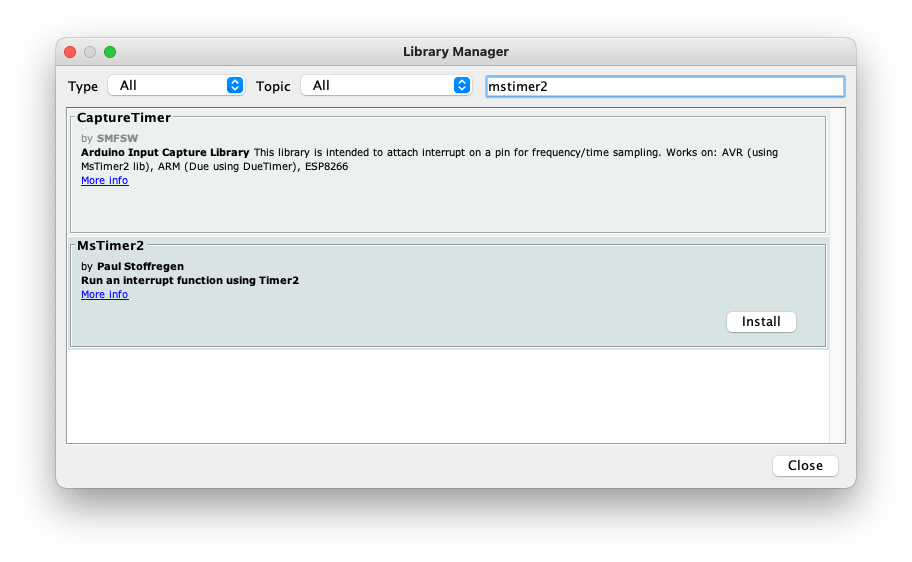The height and width of the screenshot is (562, 912).
Task: Click 'Arduino Input Capture Library' description heading
Action: pyautogui.click(x=165, y=152)
